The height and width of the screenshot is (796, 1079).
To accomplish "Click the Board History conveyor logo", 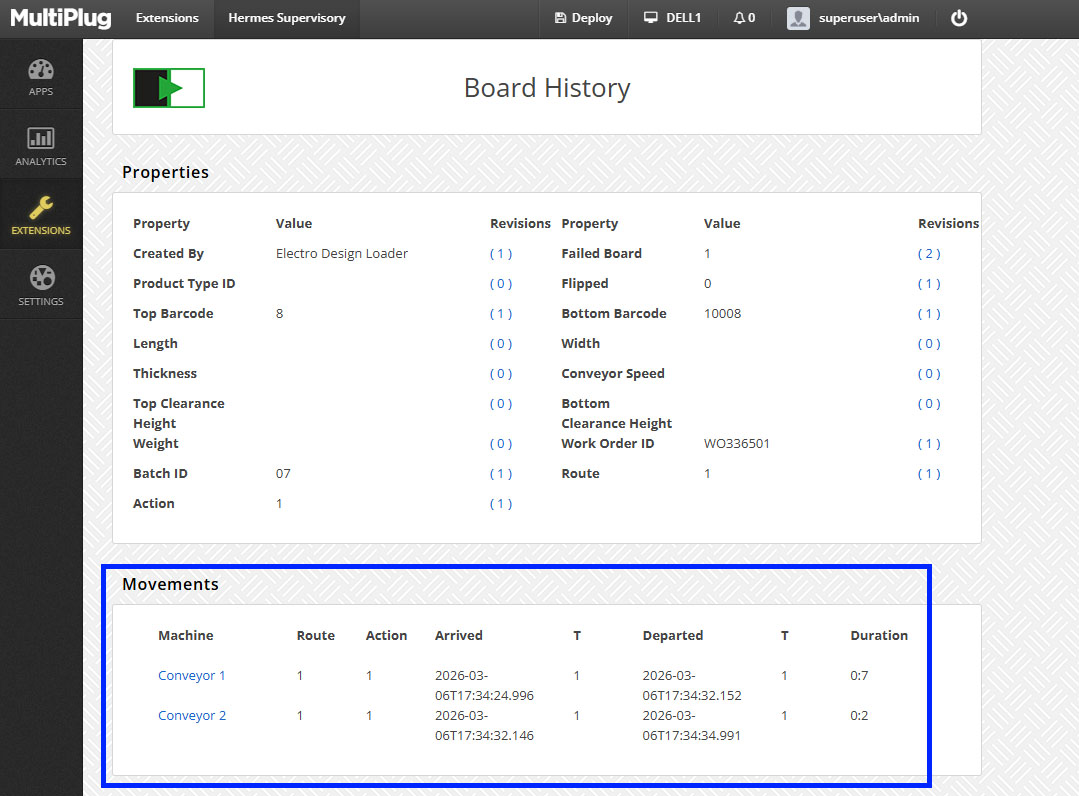I will tap(169, 88).
